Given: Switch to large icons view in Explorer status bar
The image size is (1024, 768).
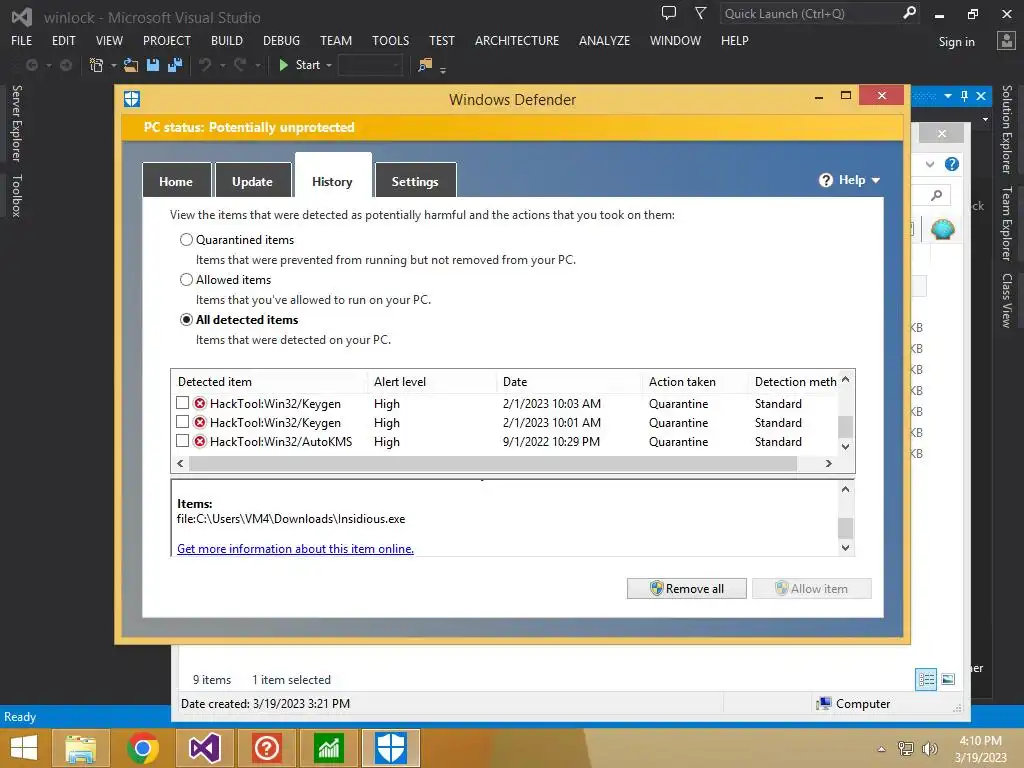Looking at the screenshot, I should 948,679.
